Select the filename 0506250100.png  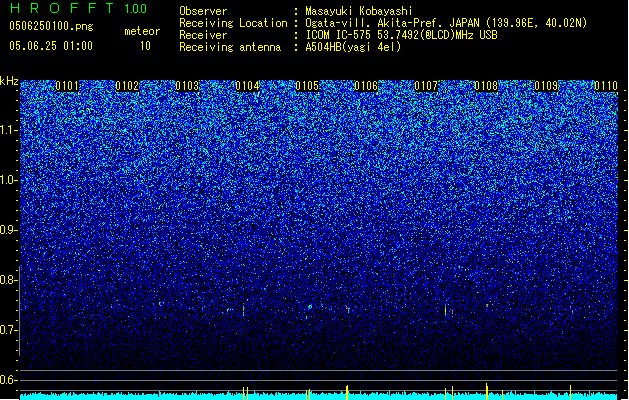(51, 26)
